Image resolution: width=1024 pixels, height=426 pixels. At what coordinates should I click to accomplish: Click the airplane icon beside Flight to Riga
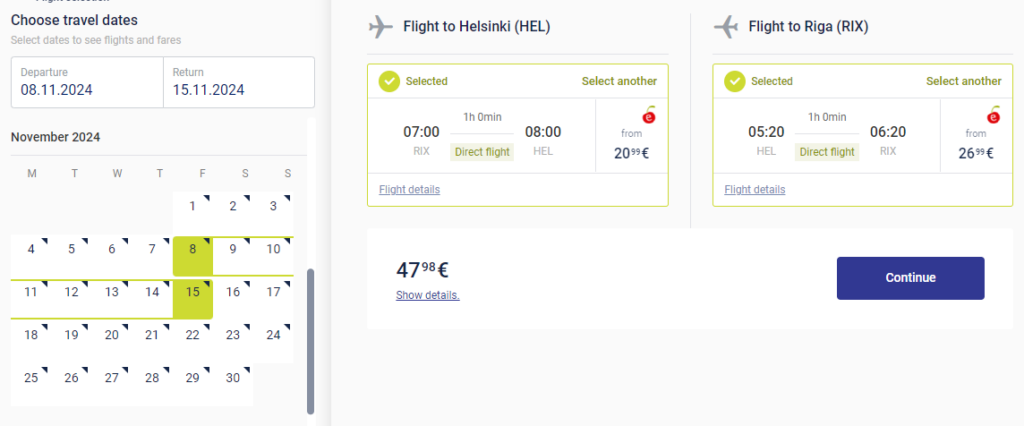click(726, 27)
